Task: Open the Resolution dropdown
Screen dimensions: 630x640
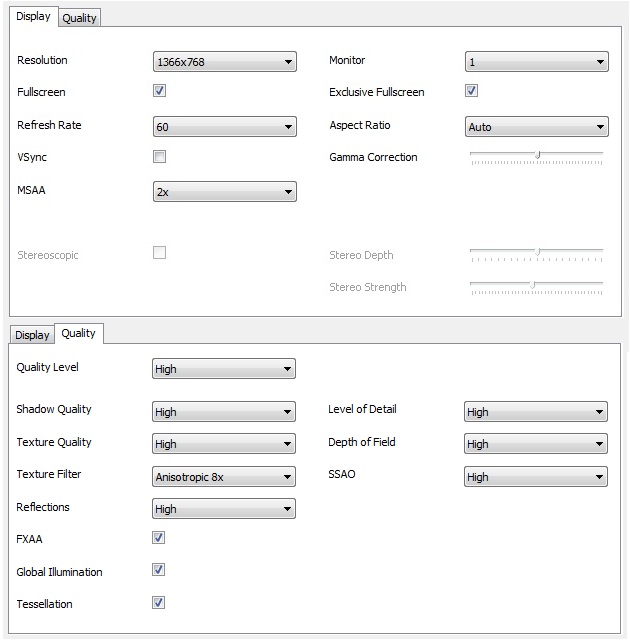Action: click(x=225, y=62)
